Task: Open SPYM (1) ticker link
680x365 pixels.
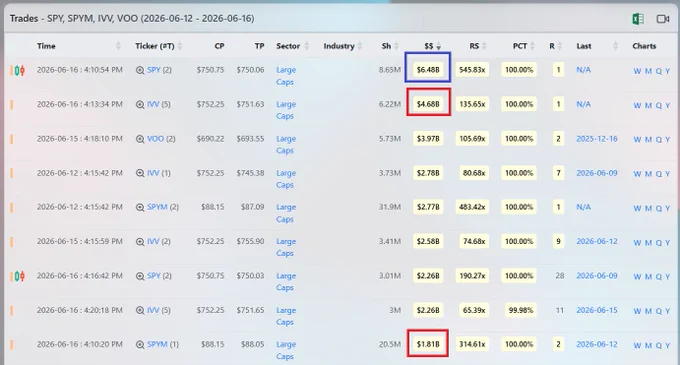Action: [x=157, y=344]
